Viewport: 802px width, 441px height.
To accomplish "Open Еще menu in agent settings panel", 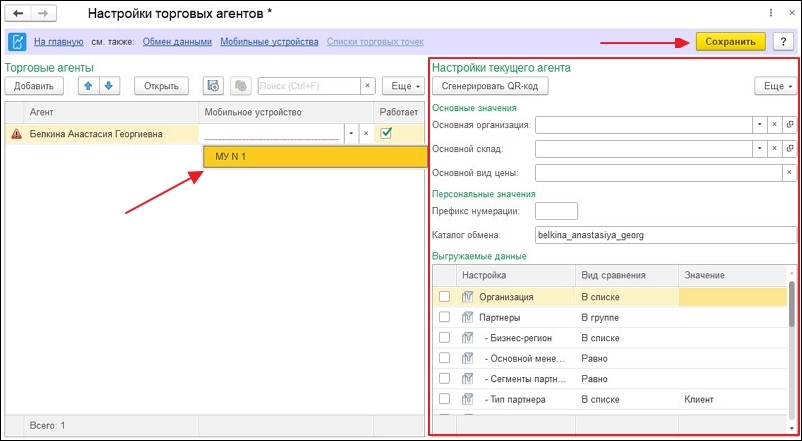I will coord(773,86).
